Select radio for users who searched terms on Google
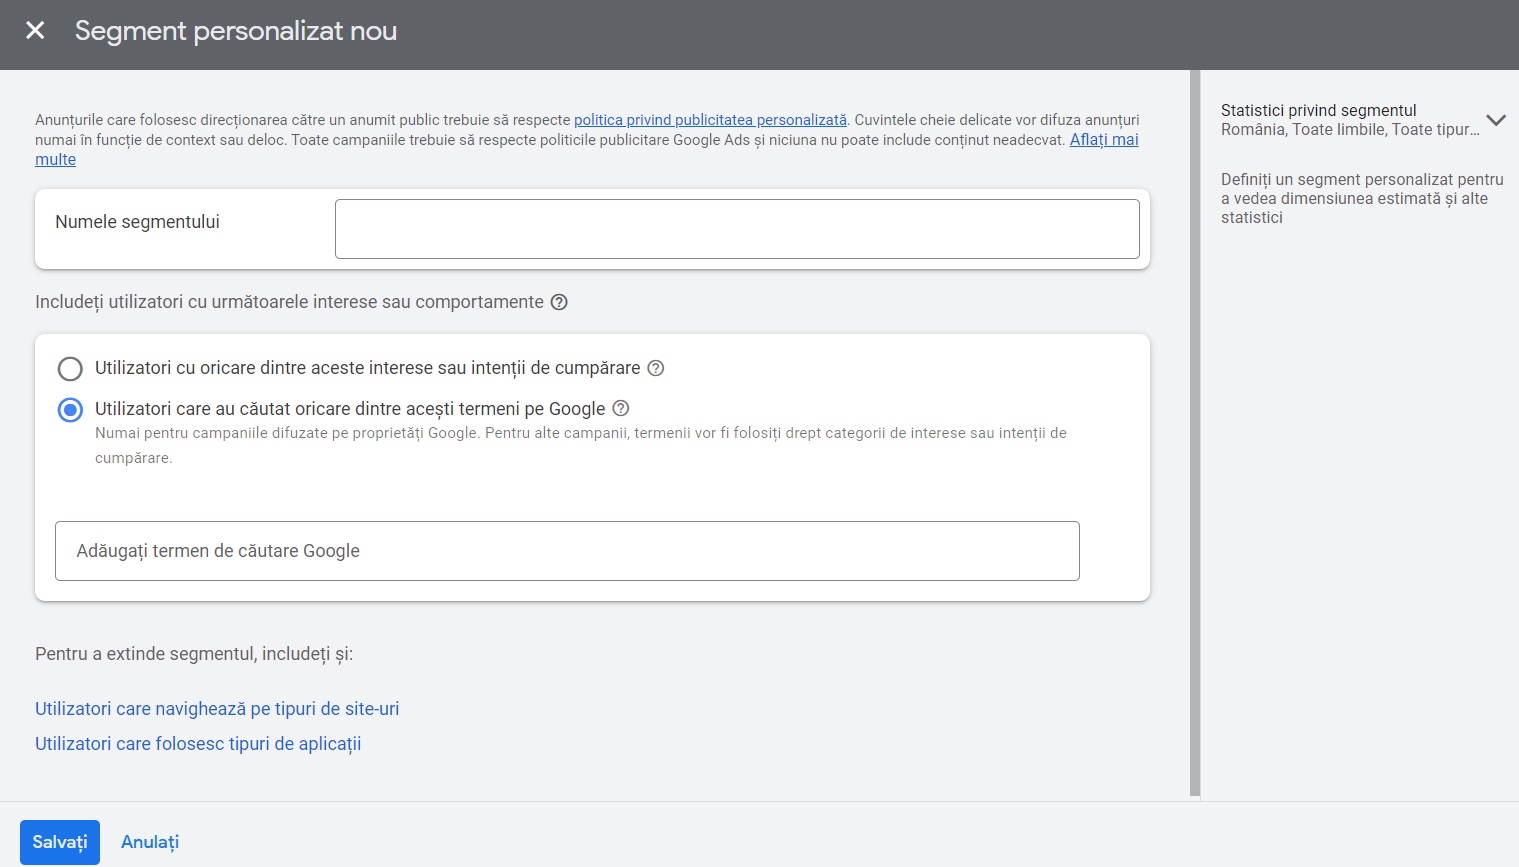 [70, 410]
